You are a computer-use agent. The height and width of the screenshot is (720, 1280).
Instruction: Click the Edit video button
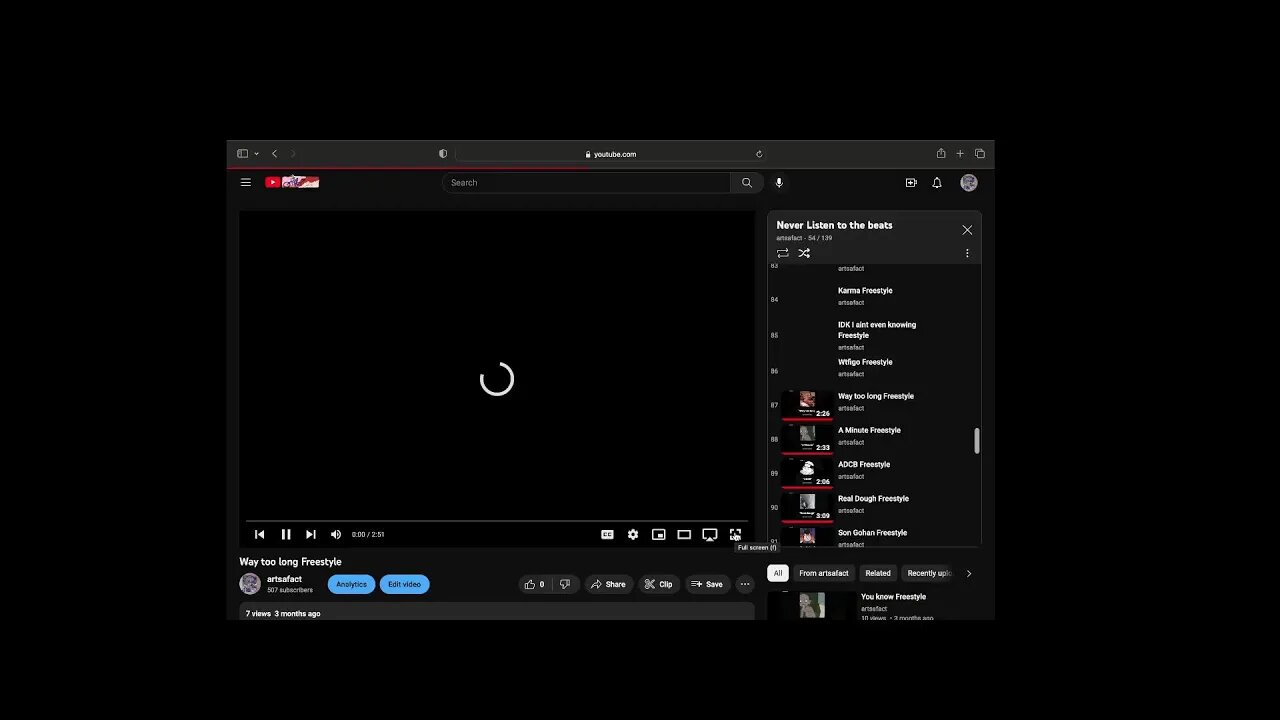point(404,584)
